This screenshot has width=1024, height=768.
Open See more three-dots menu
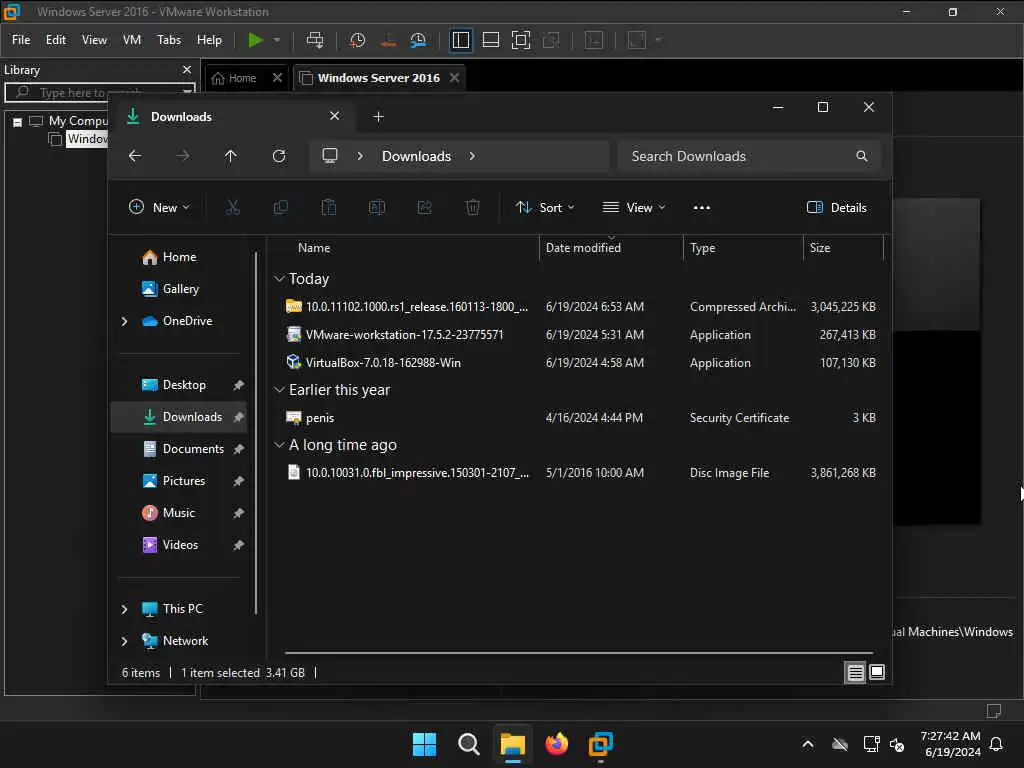[702, 208]
